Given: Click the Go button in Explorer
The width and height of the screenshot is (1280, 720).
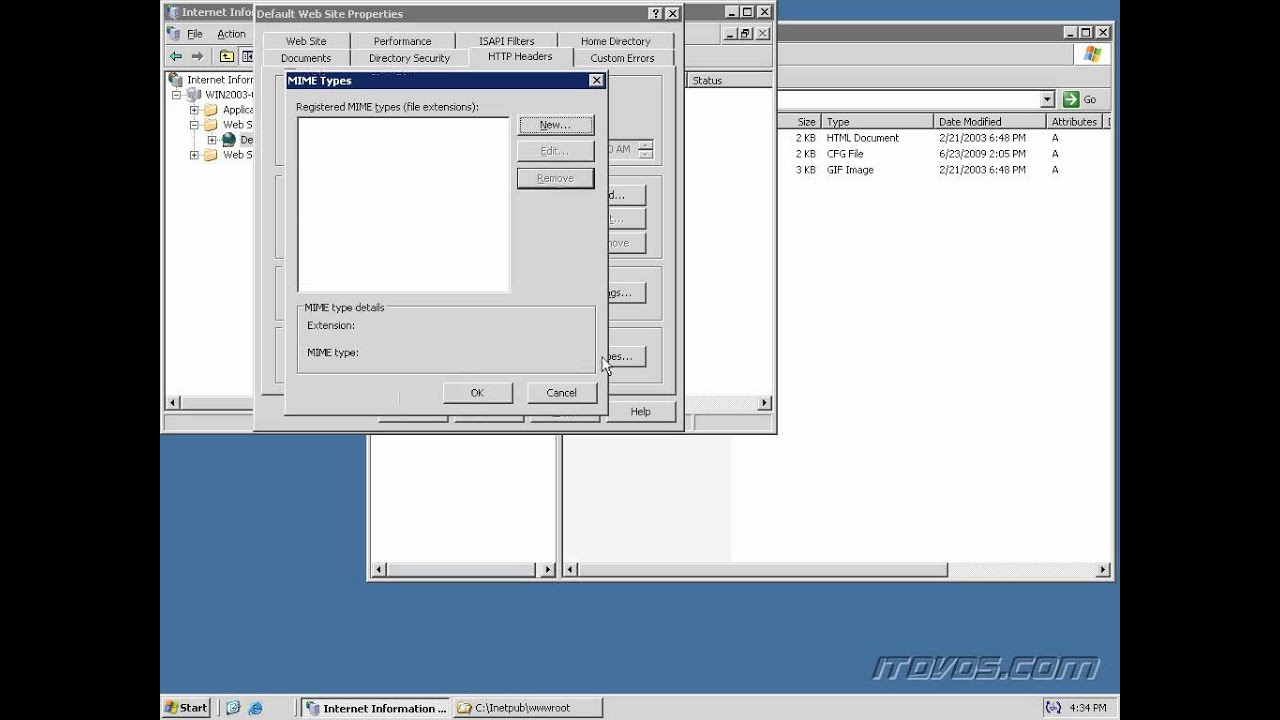Looking at the screenshot, I should [1080, 99].
